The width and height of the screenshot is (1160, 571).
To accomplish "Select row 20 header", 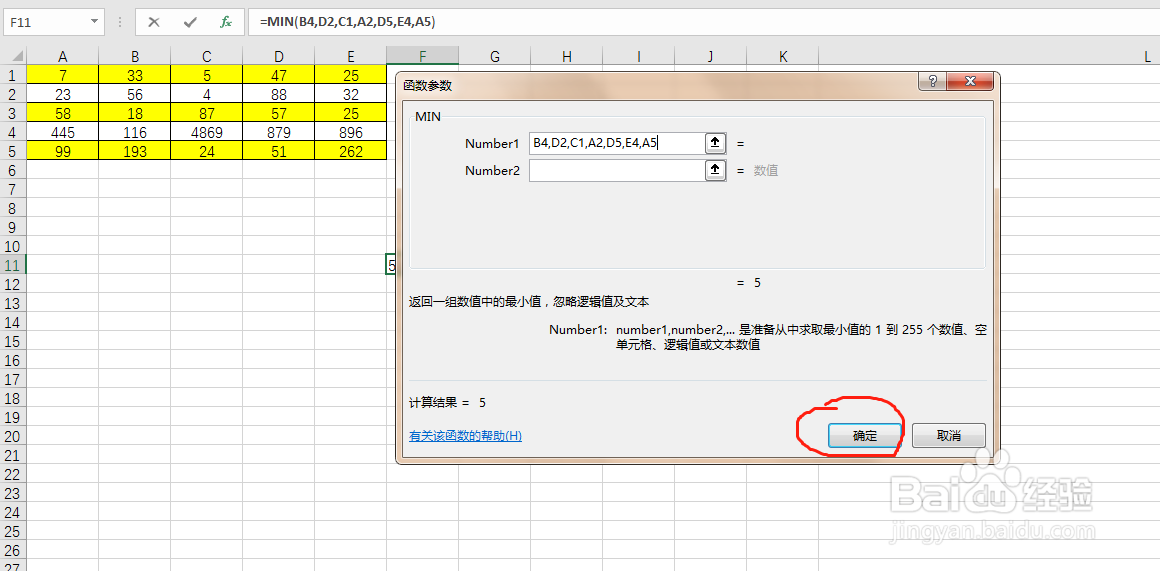I will [x=11, y=436].
